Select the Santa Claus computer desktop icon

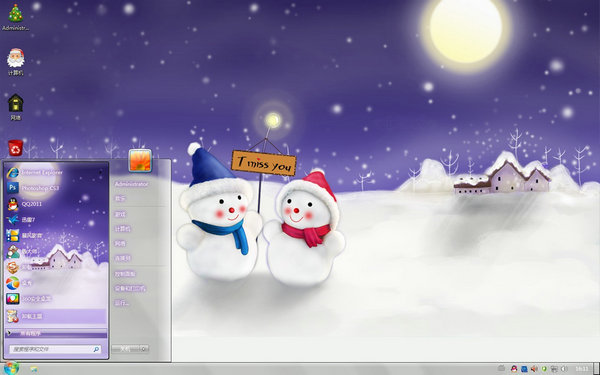[x=16, y=62]
